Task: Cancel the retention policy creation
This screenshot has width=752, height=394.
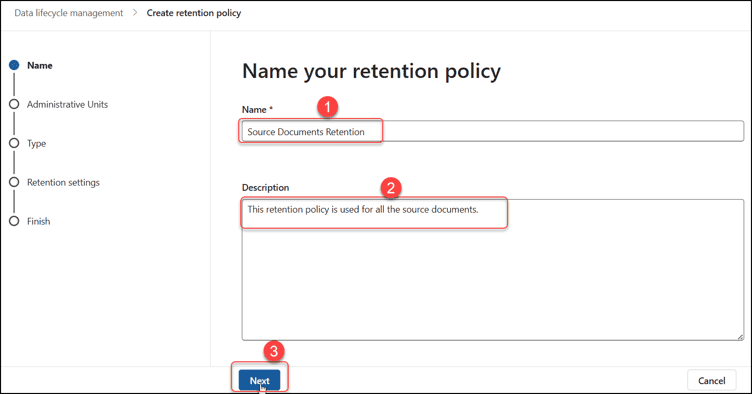Action: [712, 381]
